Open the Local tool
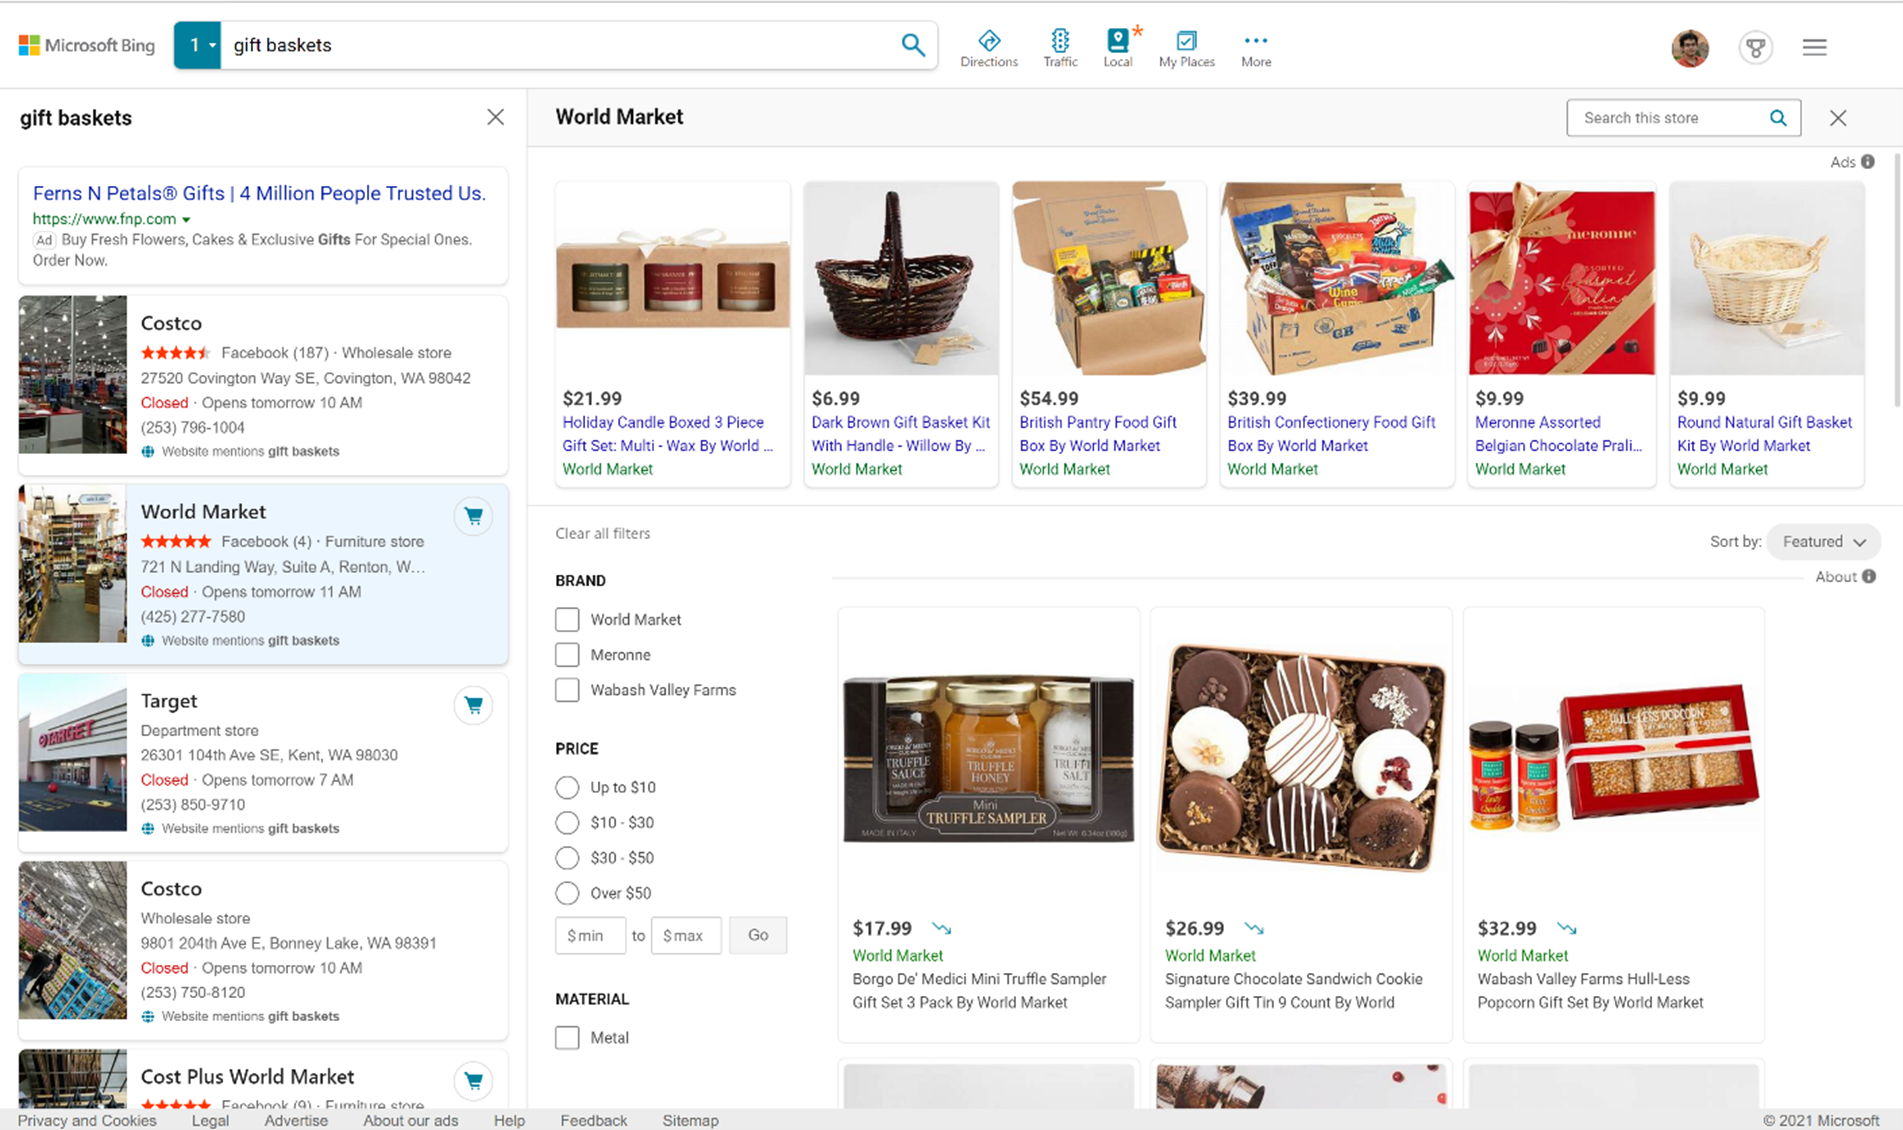Image resolution: width=1903 pixels, height=1130 pixels. coord(1118,48)
